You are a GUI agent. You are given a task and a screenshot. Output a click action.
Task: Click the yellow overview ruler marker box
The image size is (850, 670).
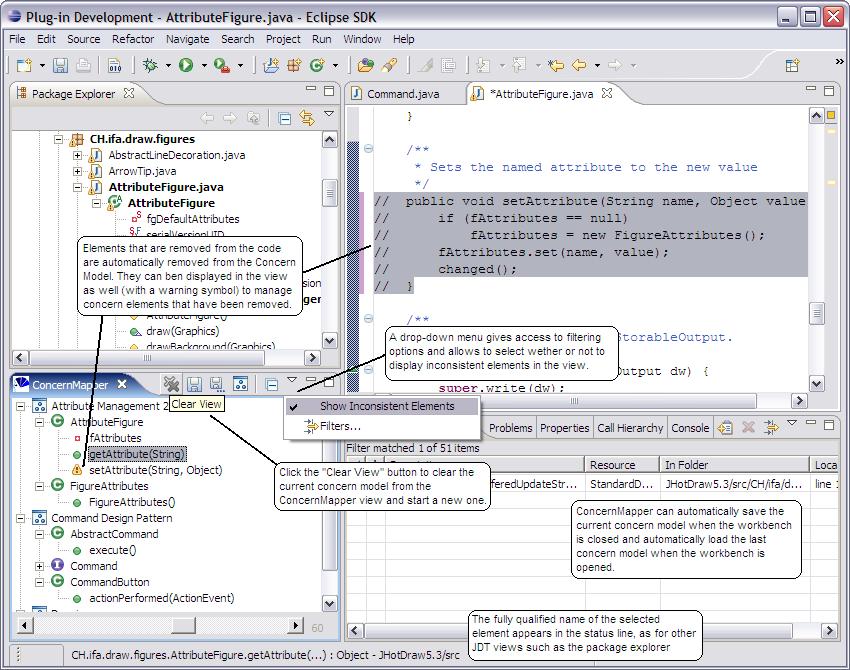pos(830,115)
